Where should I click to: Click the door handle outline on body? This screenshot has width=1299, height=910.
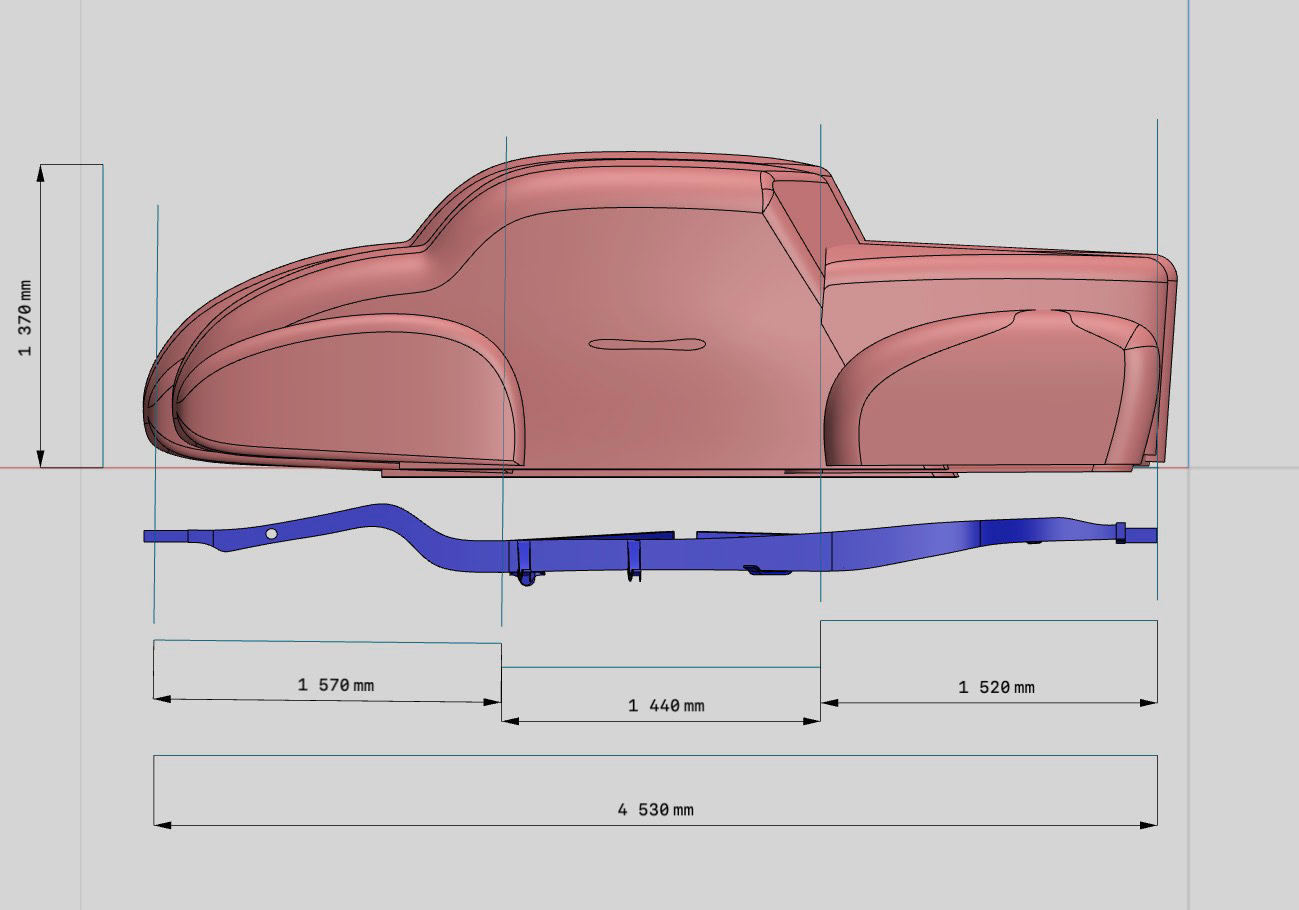[x=647, y=345]
